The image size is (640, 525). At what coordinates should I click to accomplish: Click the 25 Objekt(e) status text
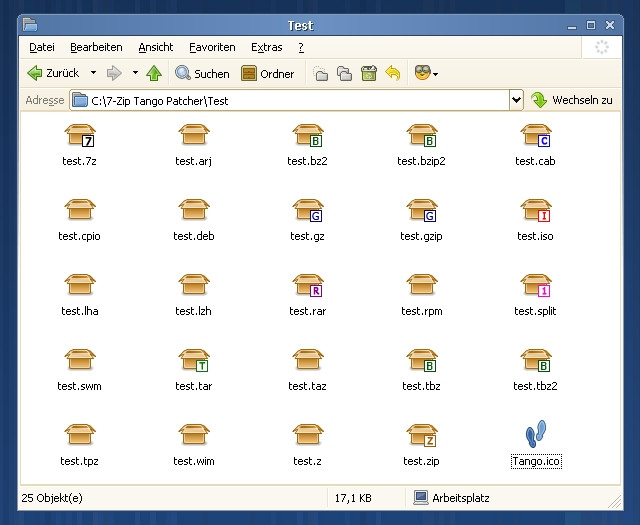(52, 498)
